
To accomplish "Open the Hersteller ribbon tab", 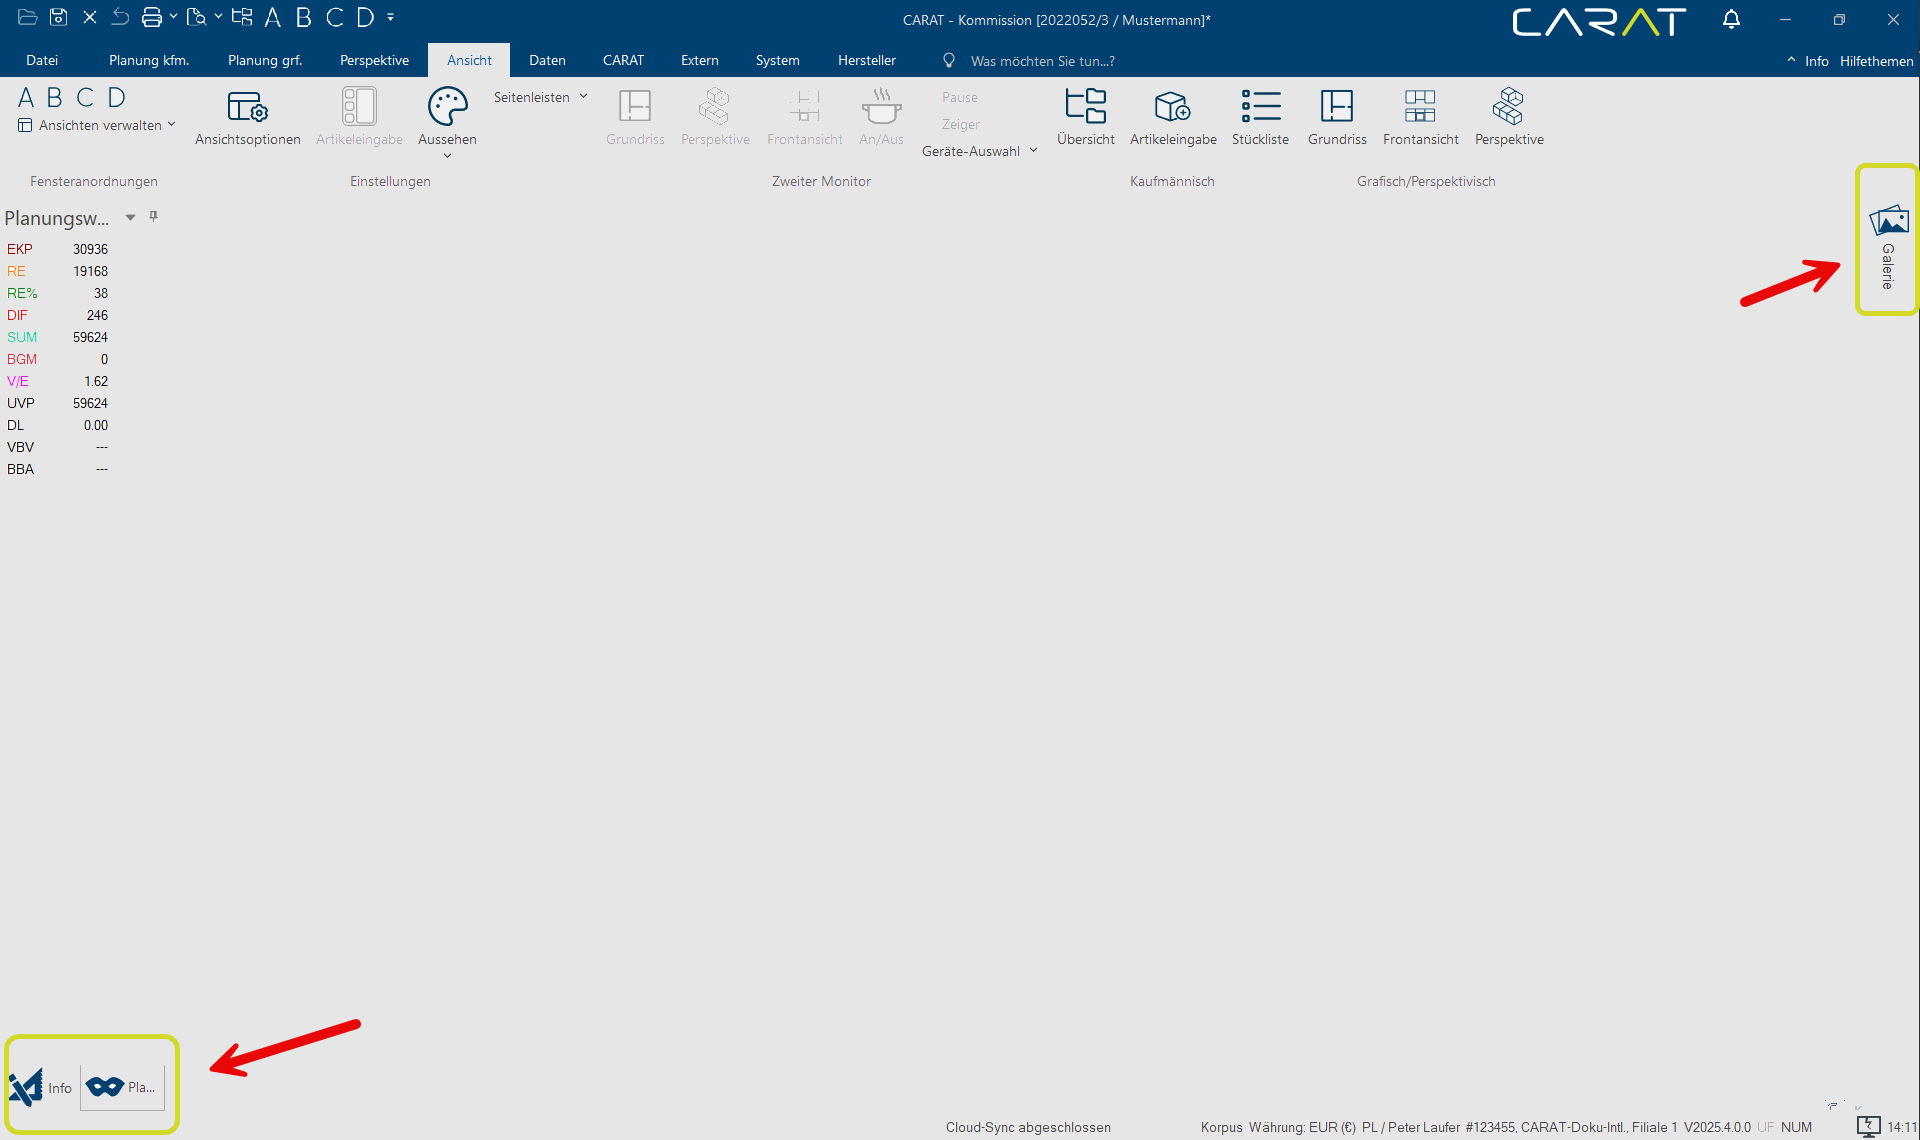I will pos(866,60).
